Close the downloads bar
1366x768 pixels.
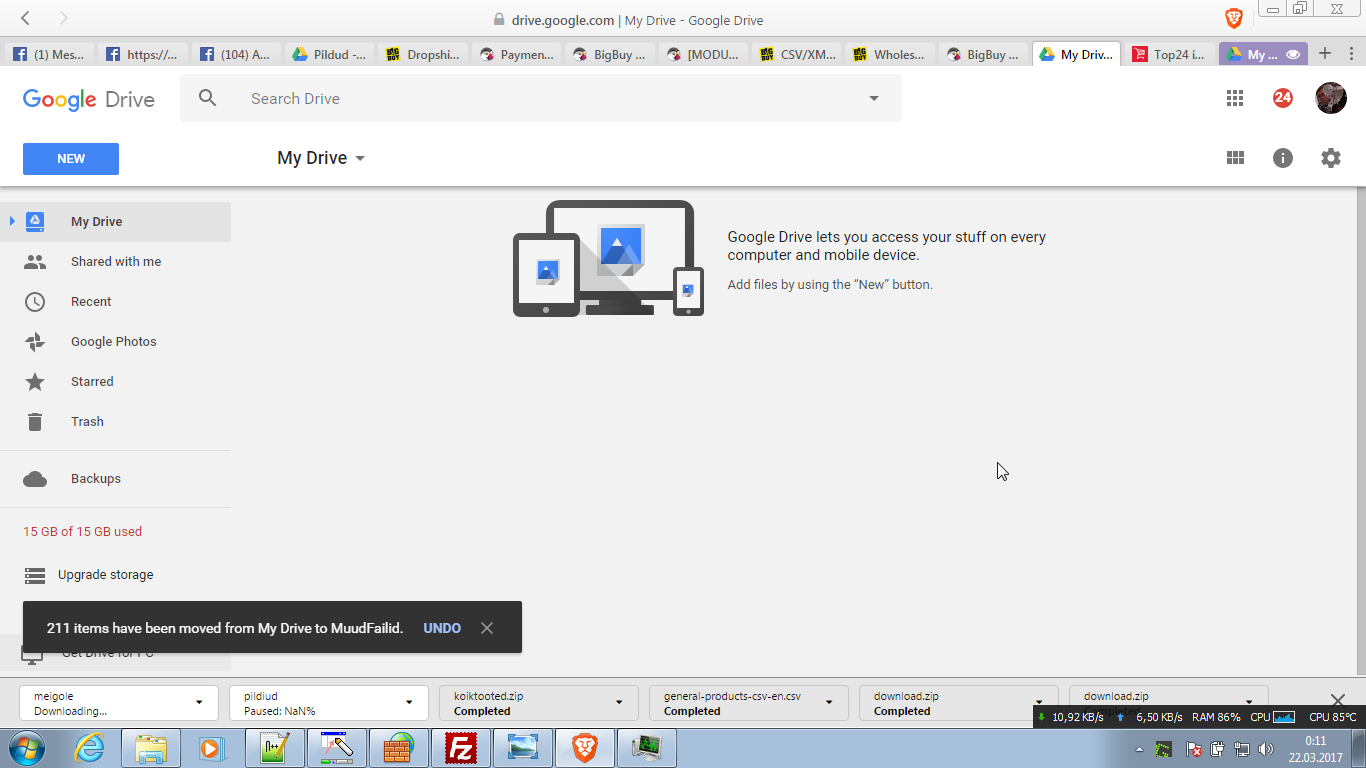pos(1338,700)
